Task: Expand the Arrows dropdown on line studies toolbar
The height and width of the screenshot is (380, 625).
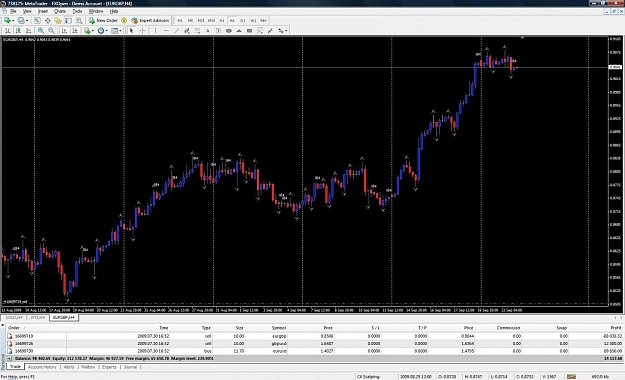Action: 286,31
